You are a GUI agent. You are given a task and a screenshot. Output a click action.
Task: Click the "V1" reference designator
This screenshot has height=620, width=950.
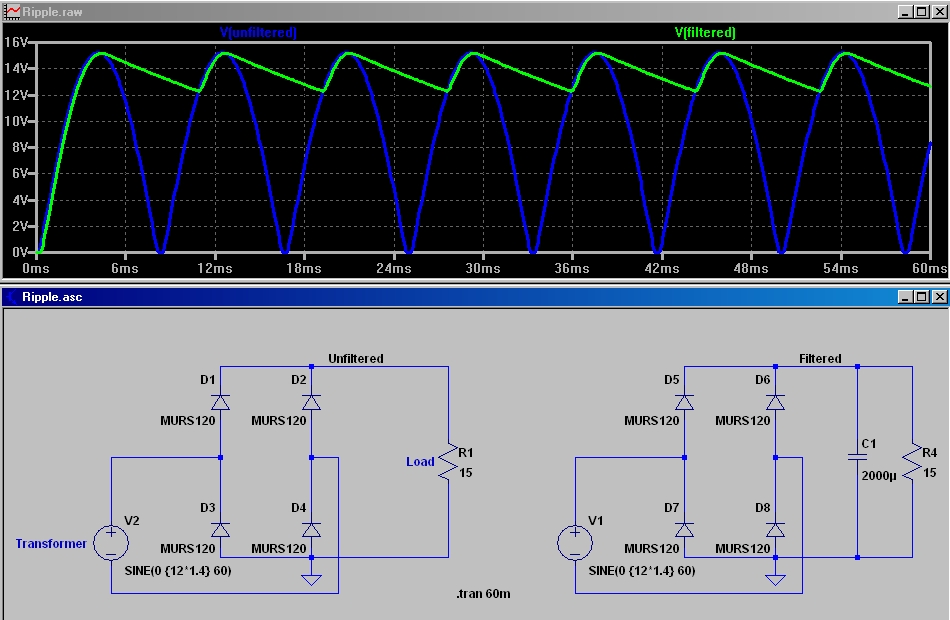[x=596, y=521]
